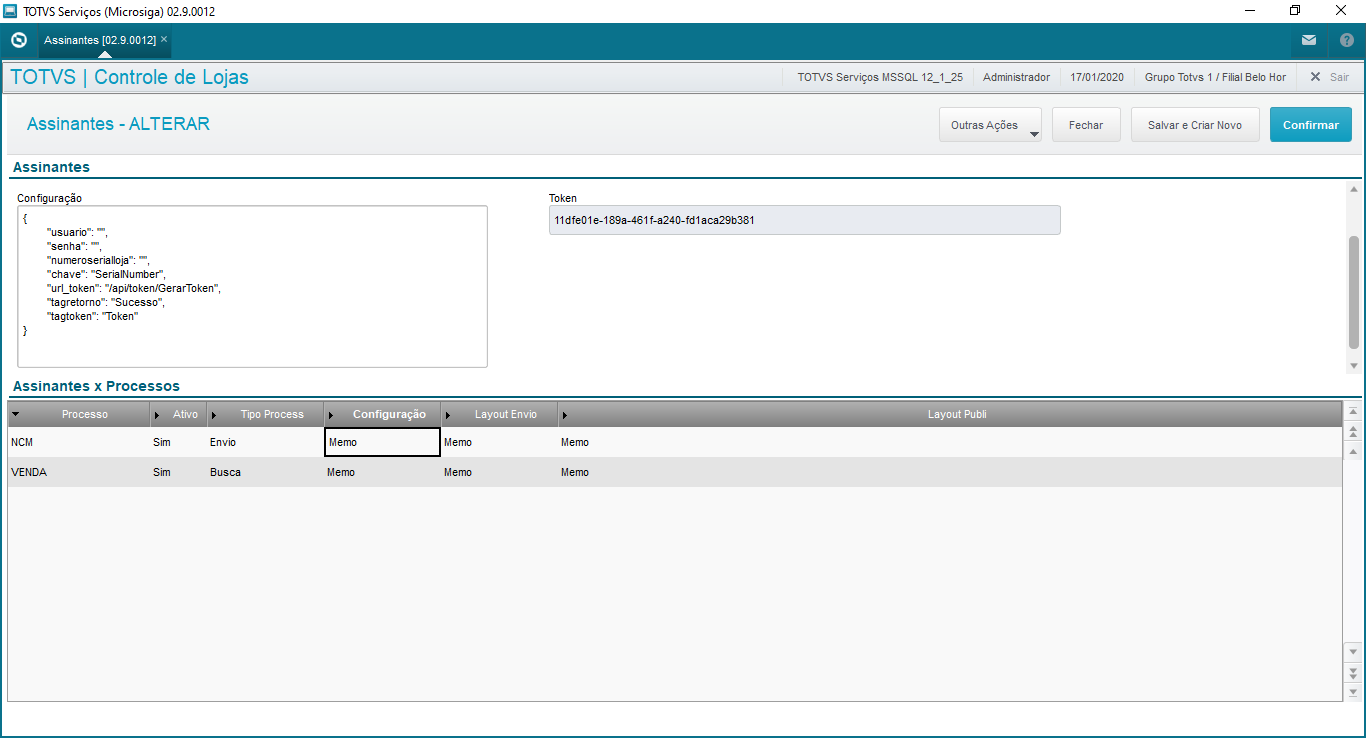
Task: Select the VENDA process cell
Action: click(79, 472)
